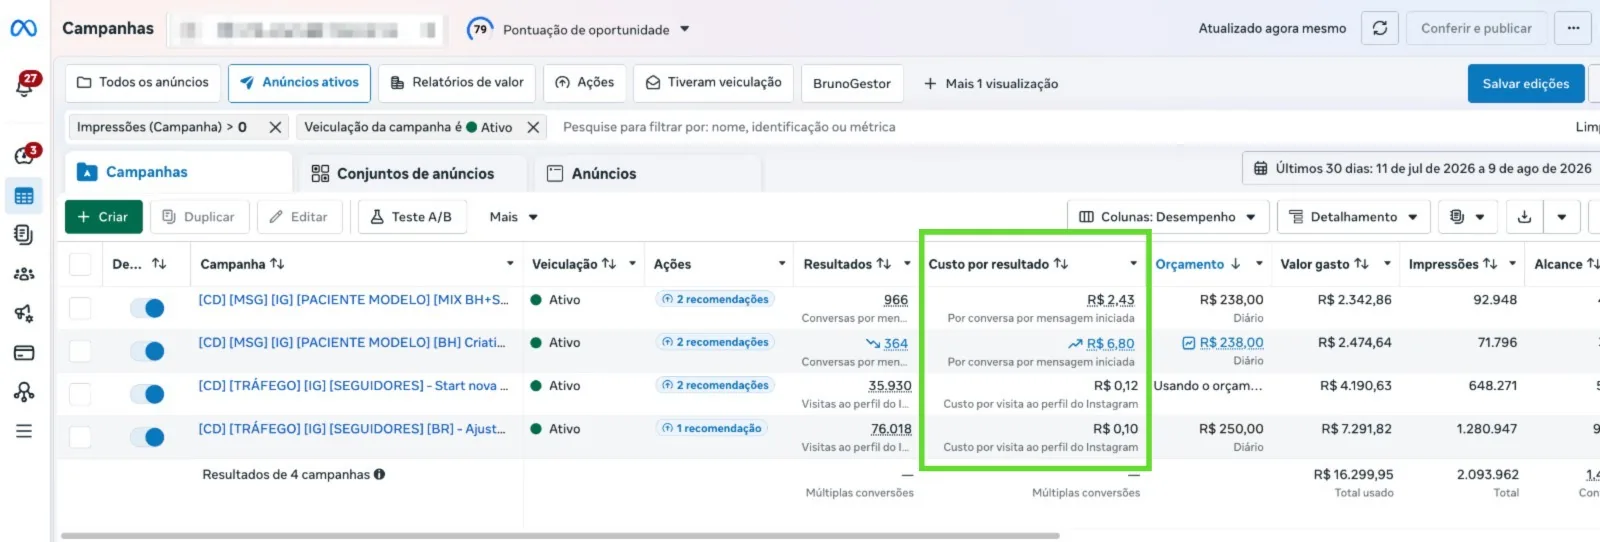1600x542 pixels.
Task: Check the box for PACIENTE MODELO MIX BH+S row
Action: click(80, 308)
